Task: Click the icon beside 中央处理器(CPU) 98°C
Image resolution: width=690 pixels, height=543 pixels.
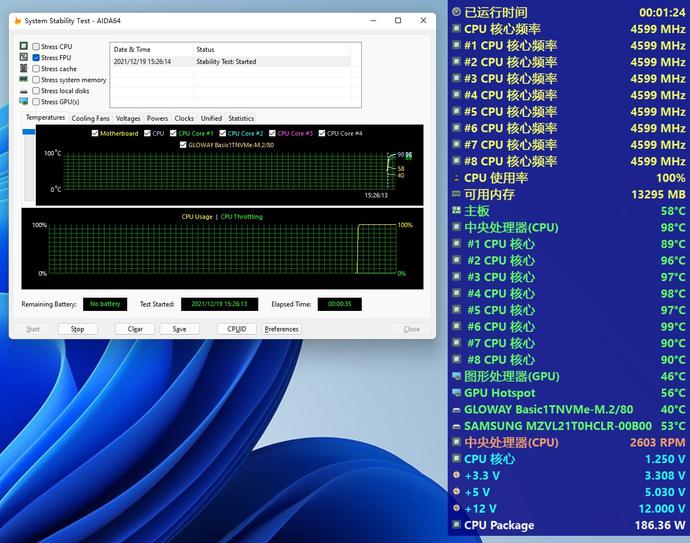Action: click(x=456, y=227)
